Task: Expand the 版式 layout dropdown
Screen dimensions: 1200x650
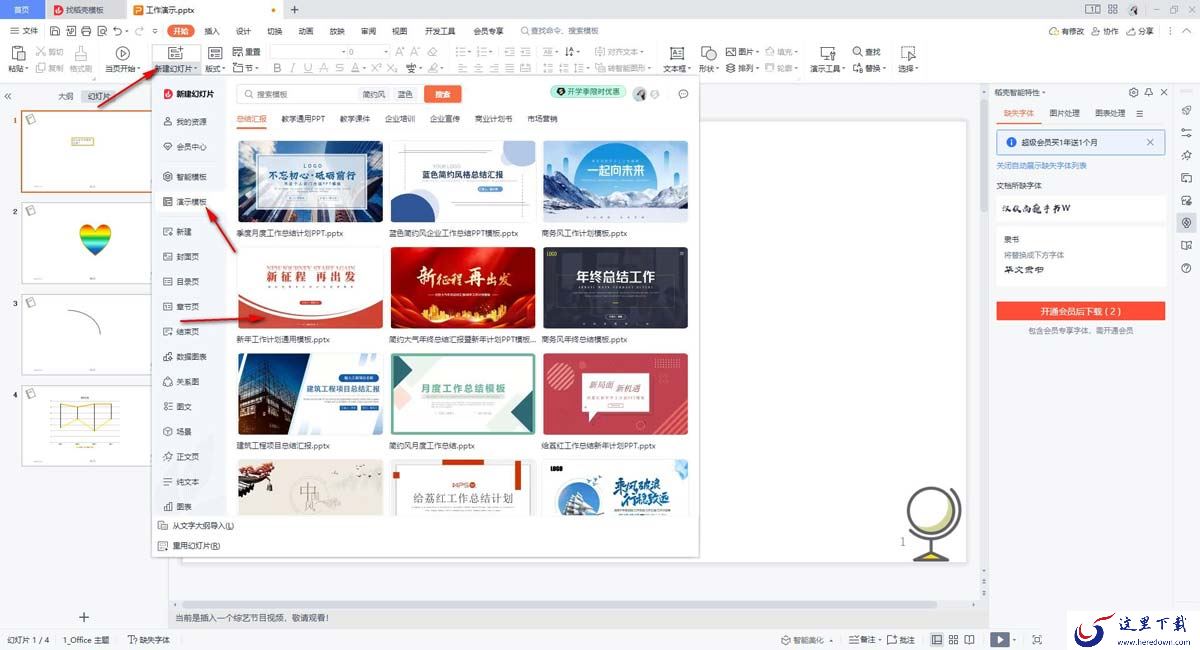Action: pos(225,69)
